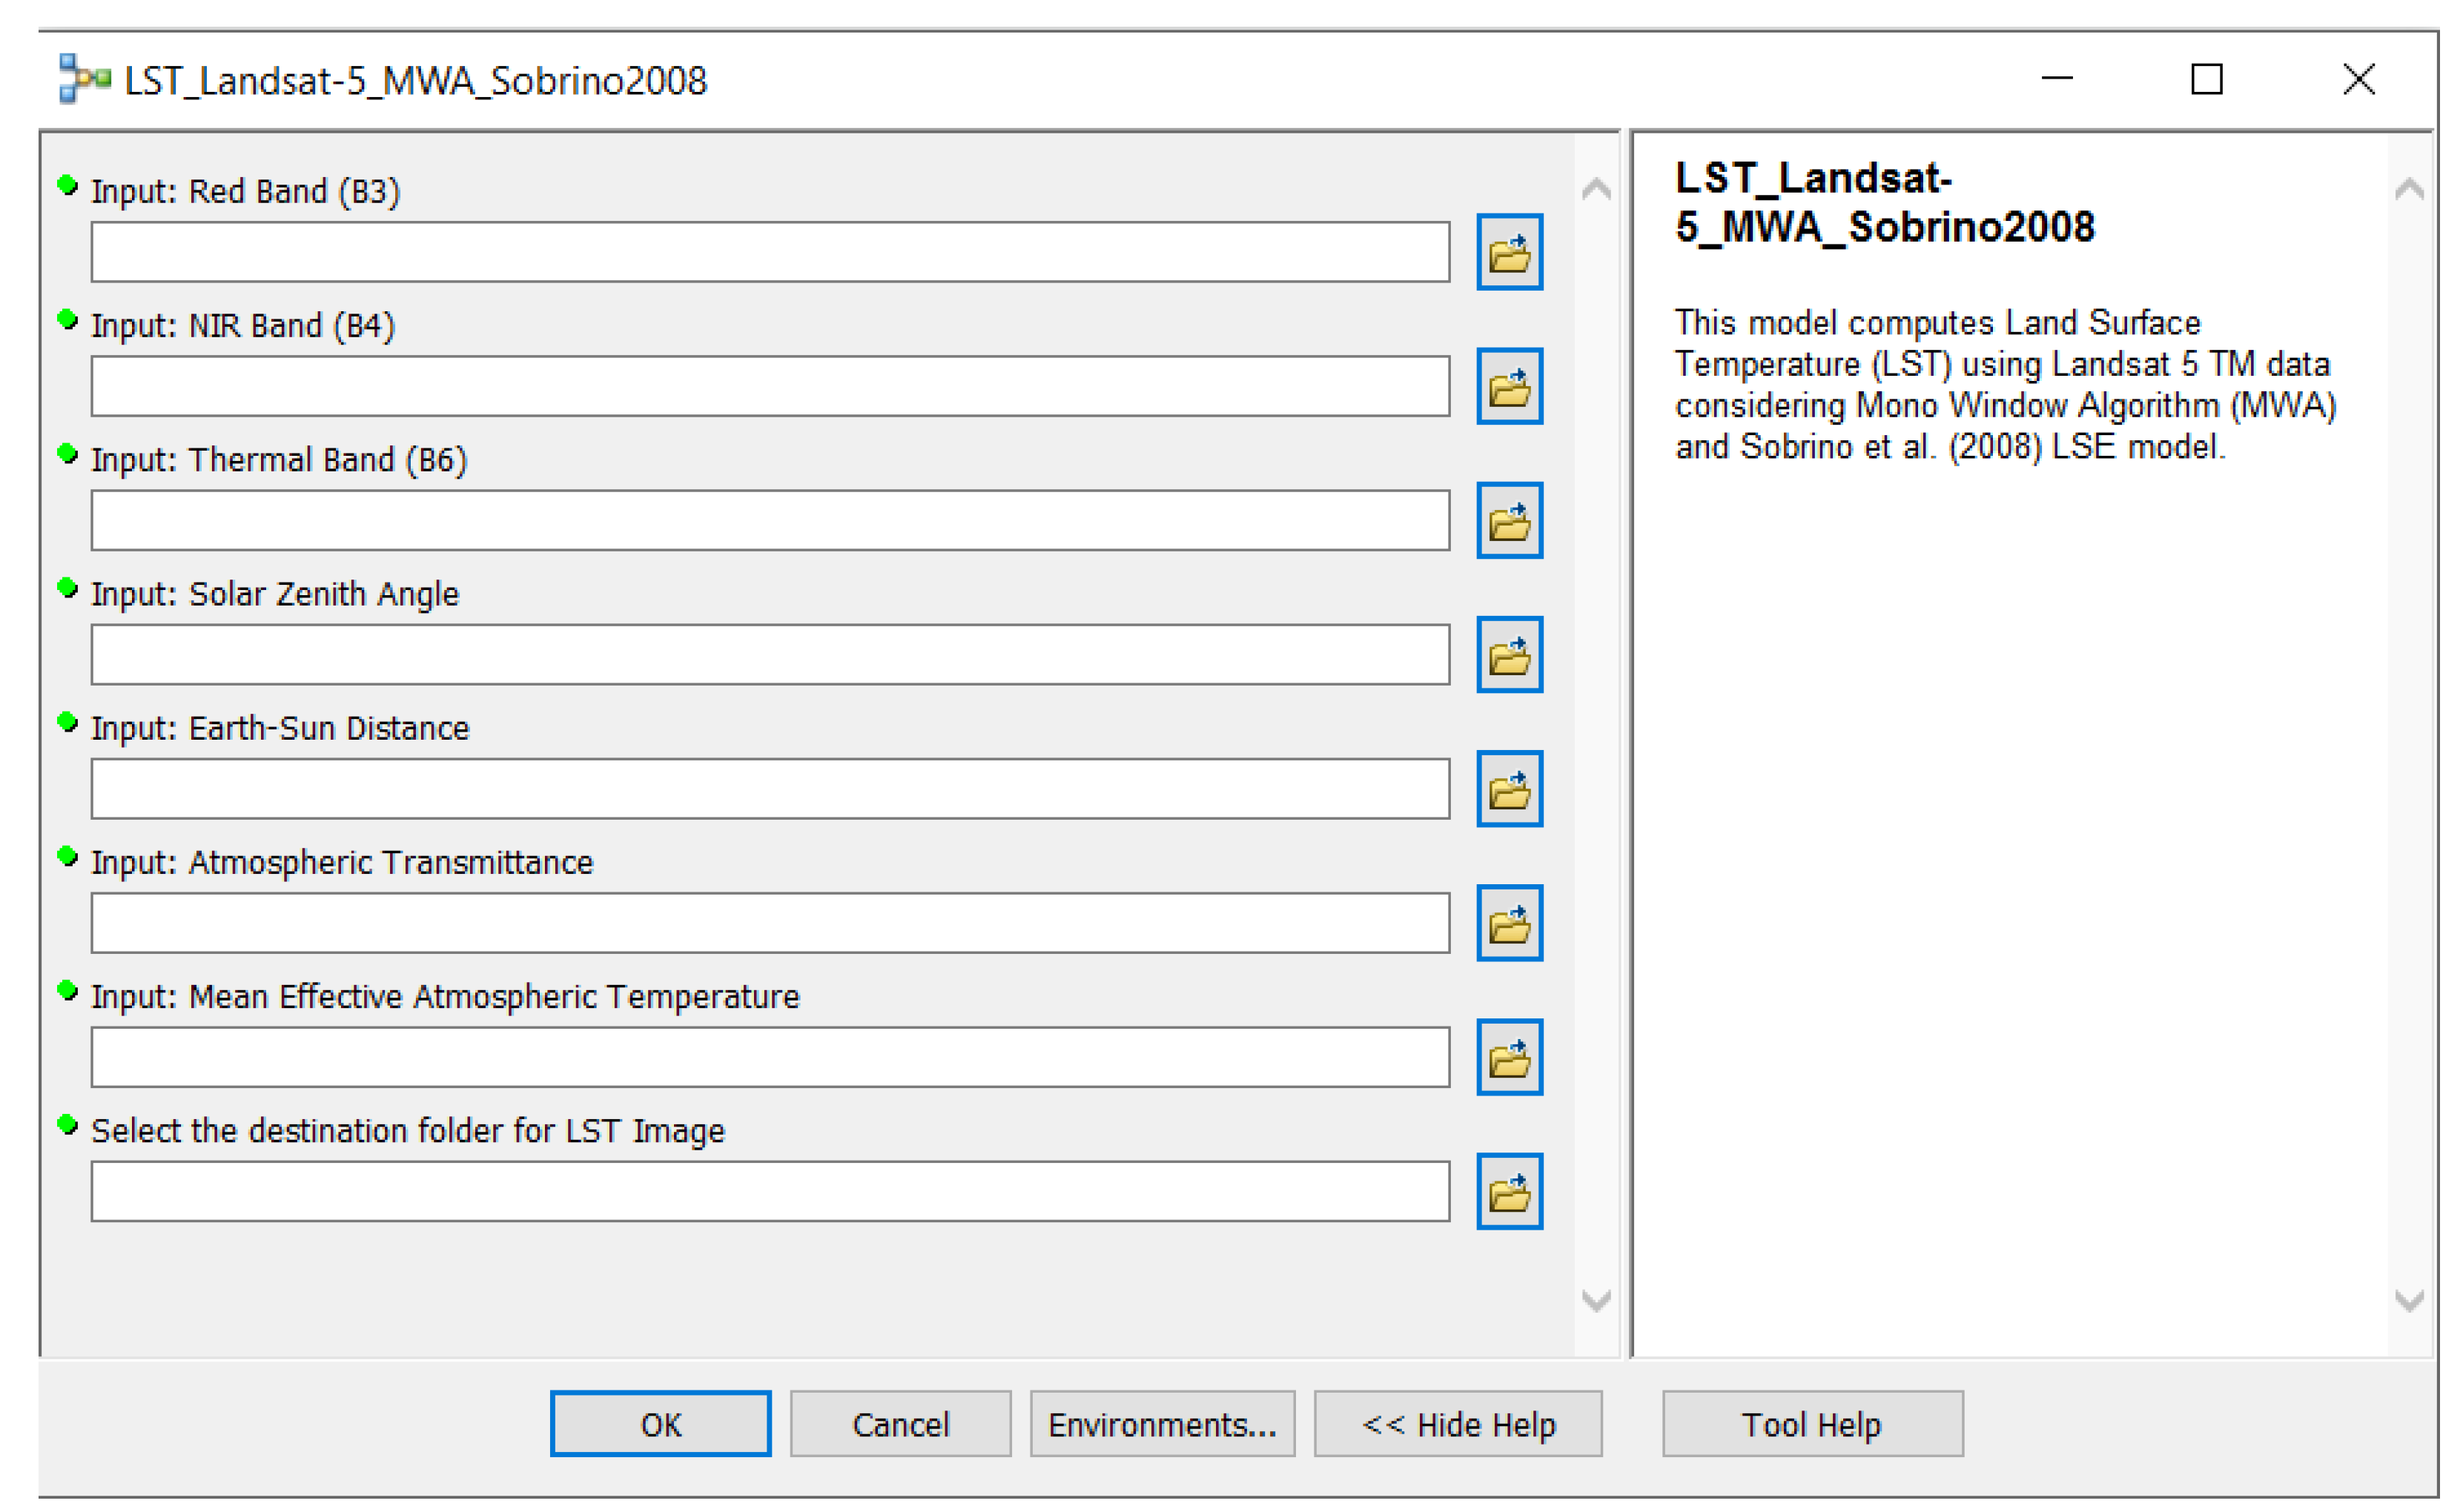Viewport: 2463px width, 1512px height.
Task: Click the LST Image destination folder field
Action: pos(770,1191)
